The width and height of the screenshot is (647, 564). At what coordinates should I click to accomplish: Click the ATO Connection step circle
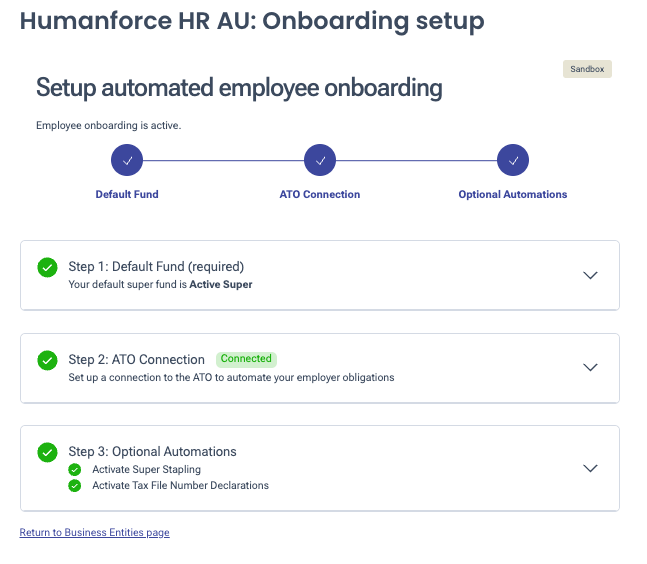coord(320,160)
